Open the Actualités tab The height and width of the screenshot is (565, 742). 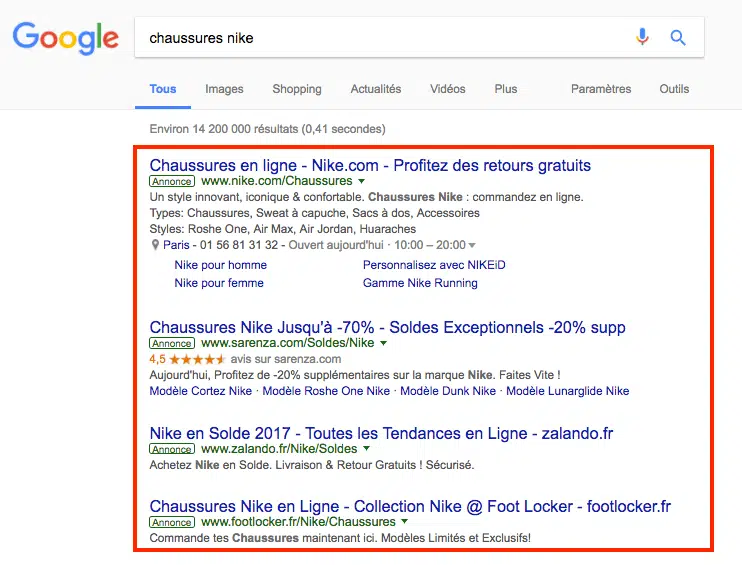point(376,89)
